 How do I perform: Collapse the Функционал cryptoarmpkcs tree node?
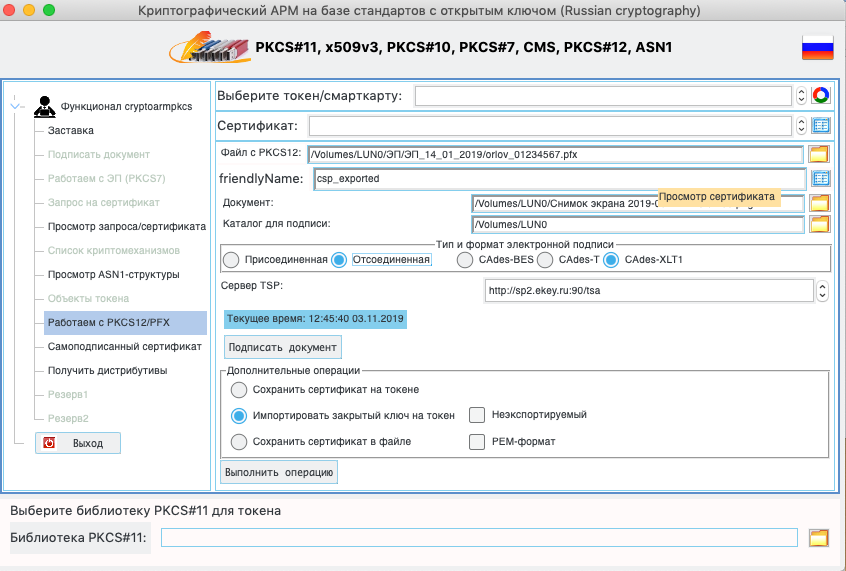[16, 104]
